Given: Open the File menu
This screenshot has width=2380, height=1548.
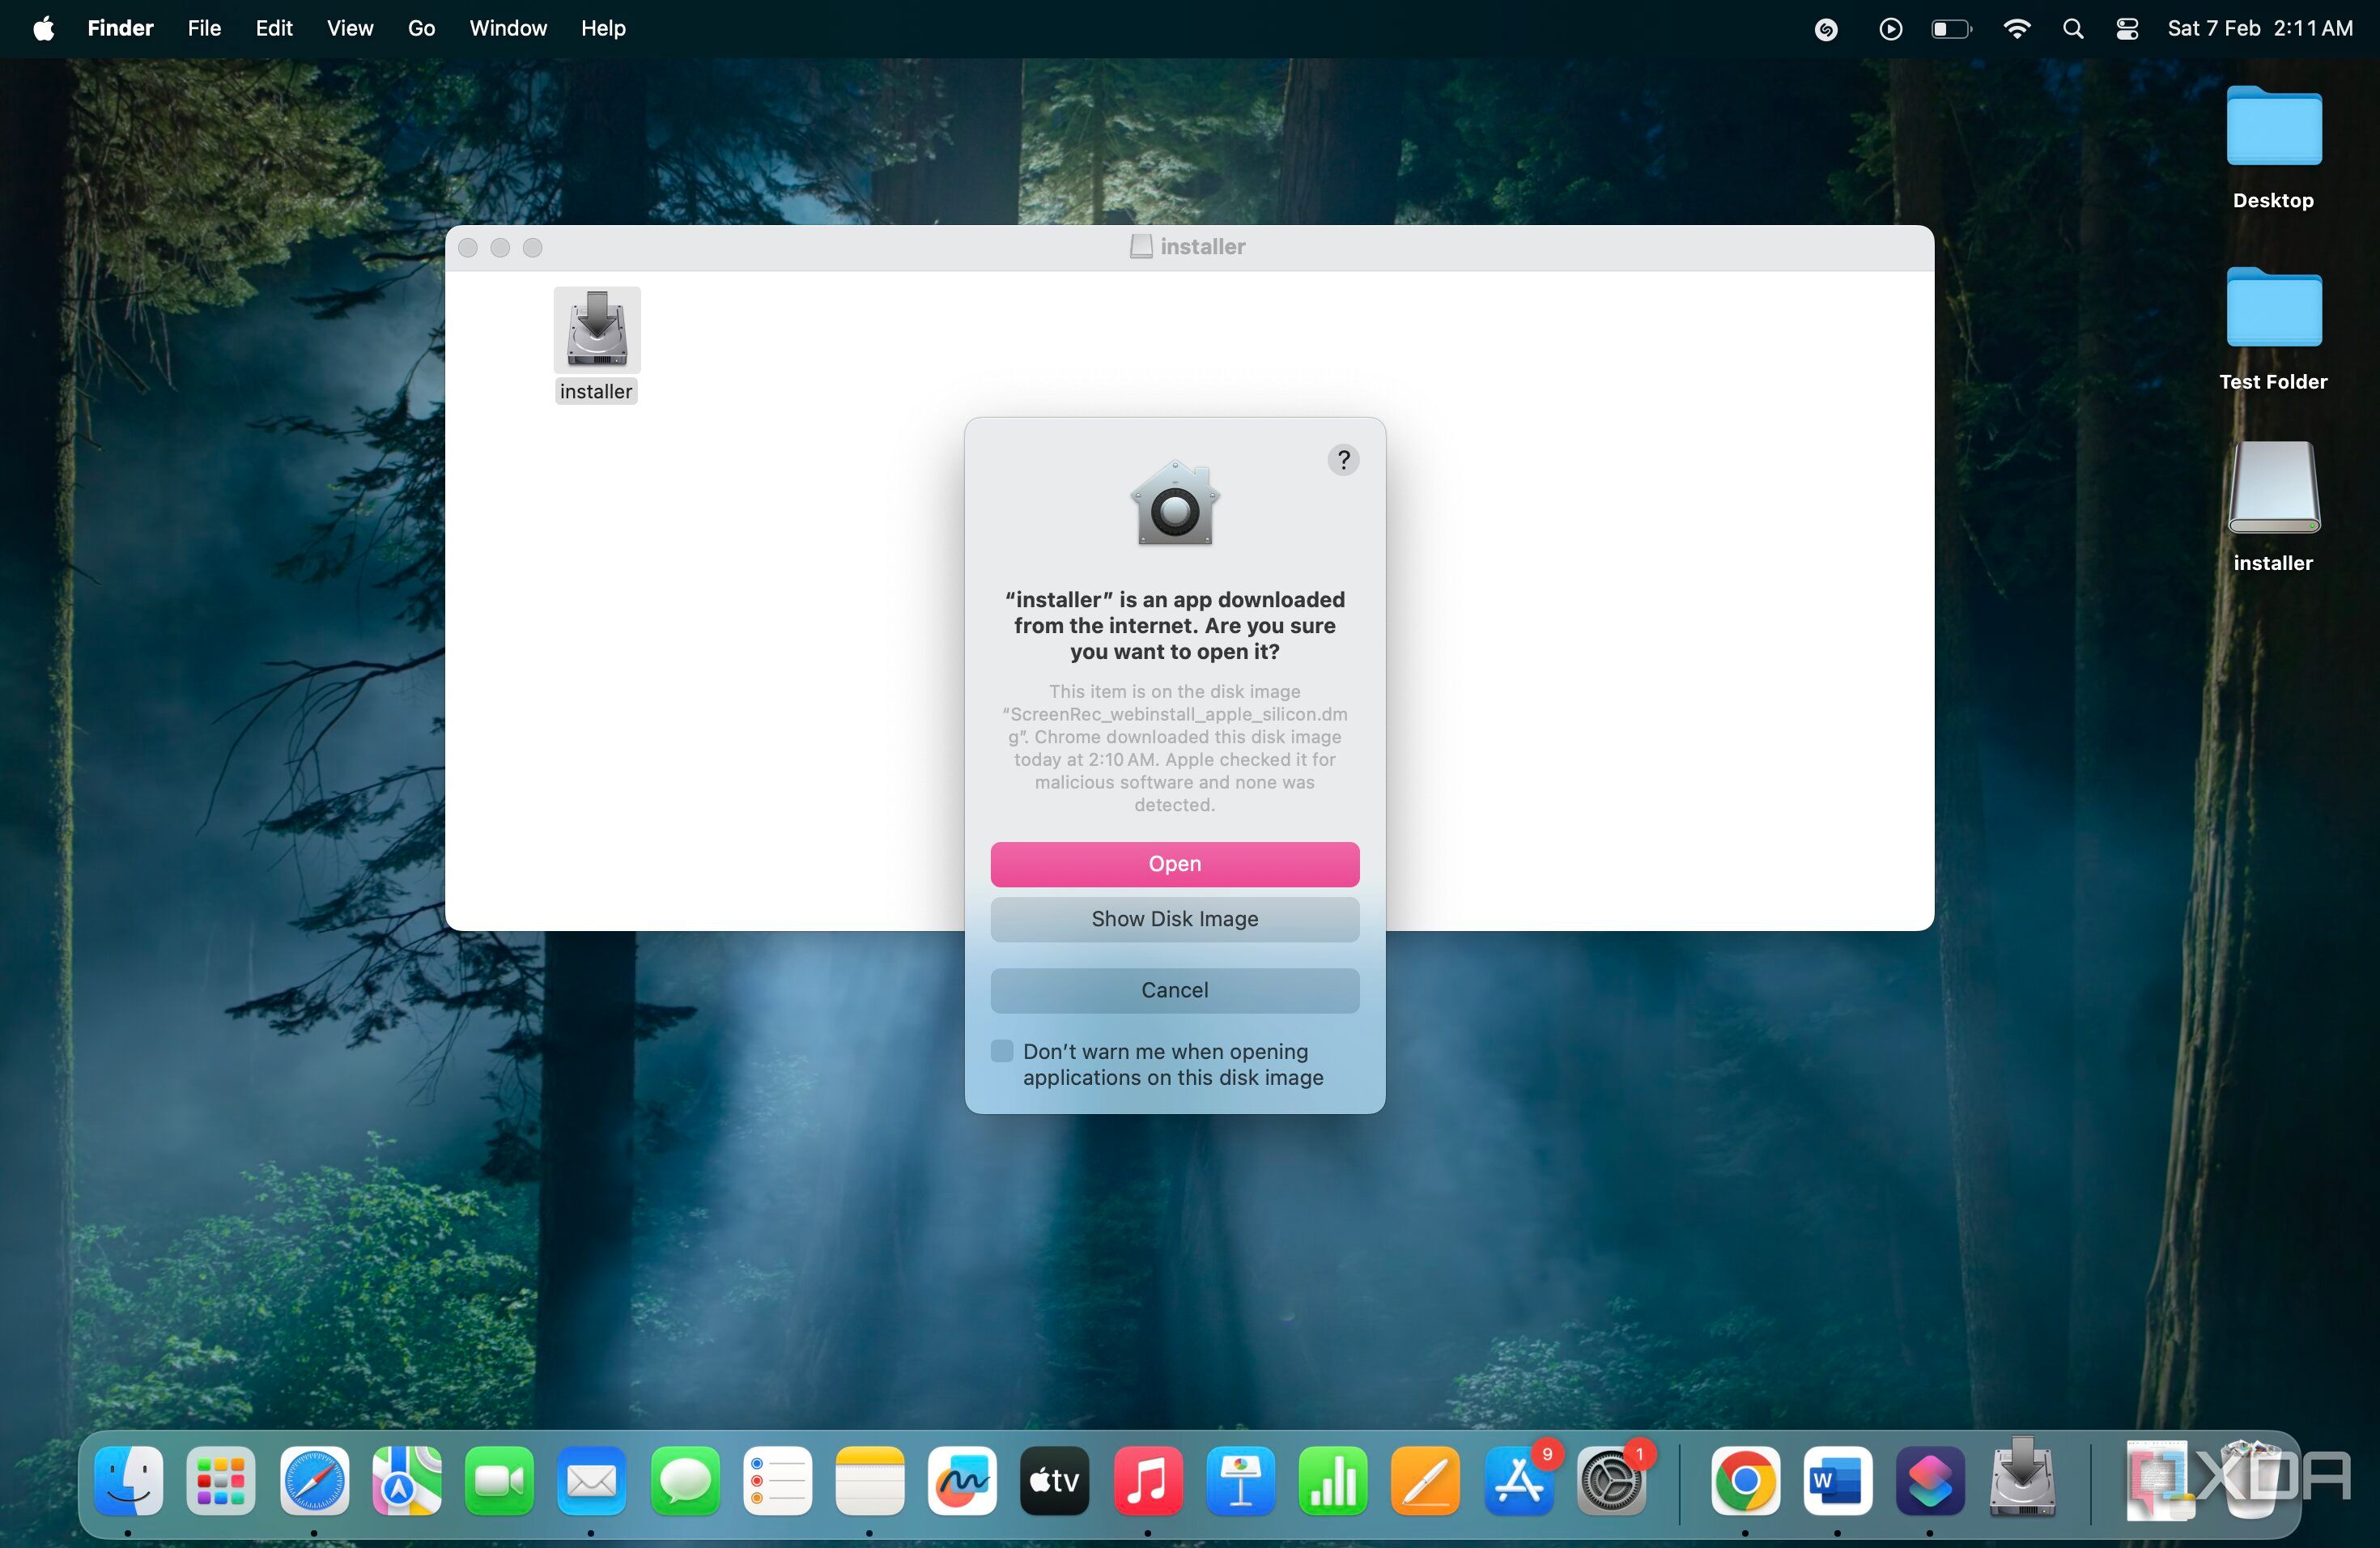Looking at the screenshot, I should [204, 28].
